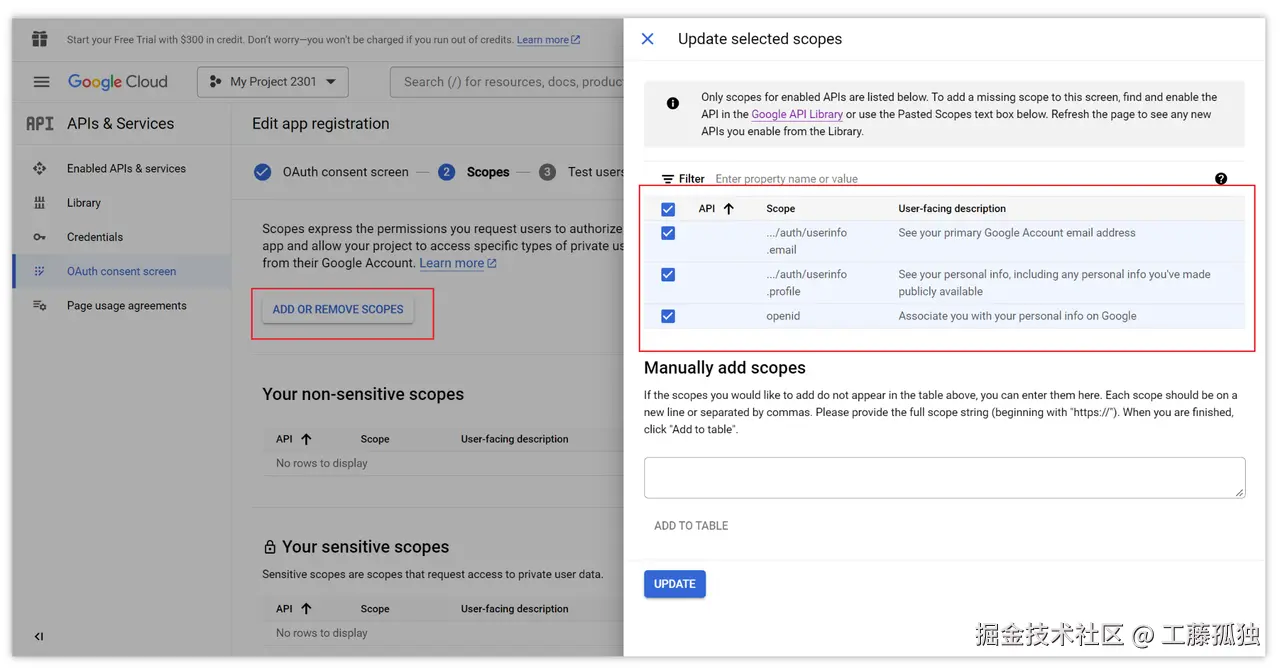Click the Google Cloud logo
Screen dimensions: 1280x668
(x=117, y=81)
